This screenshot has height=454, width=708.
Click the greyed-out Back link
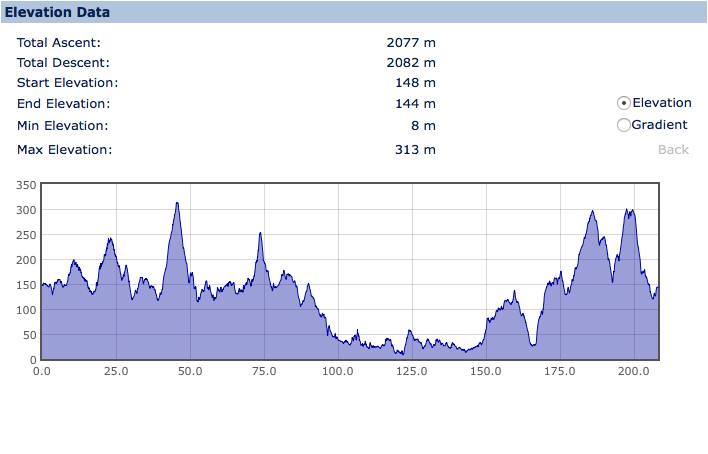pos(673,150)
